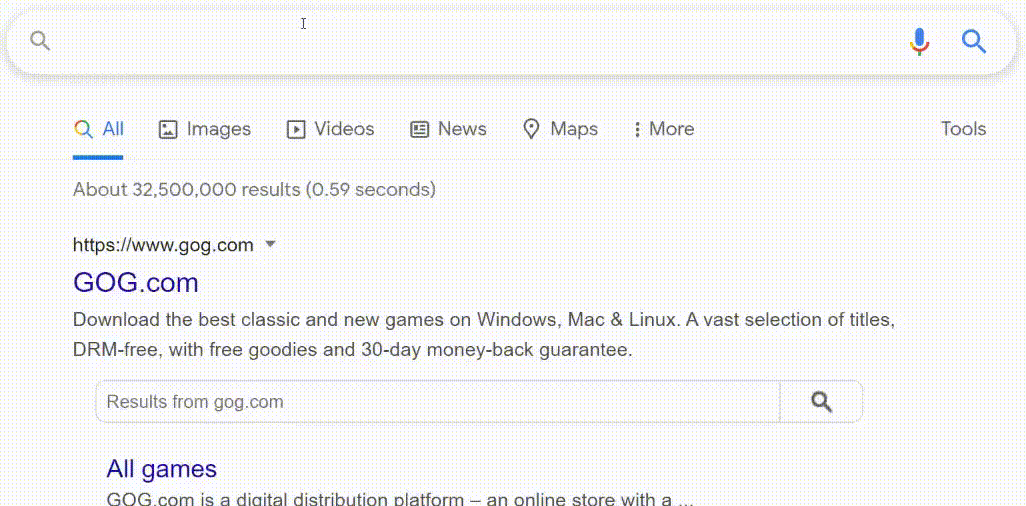Open the More search categories menu

[671, 129]
